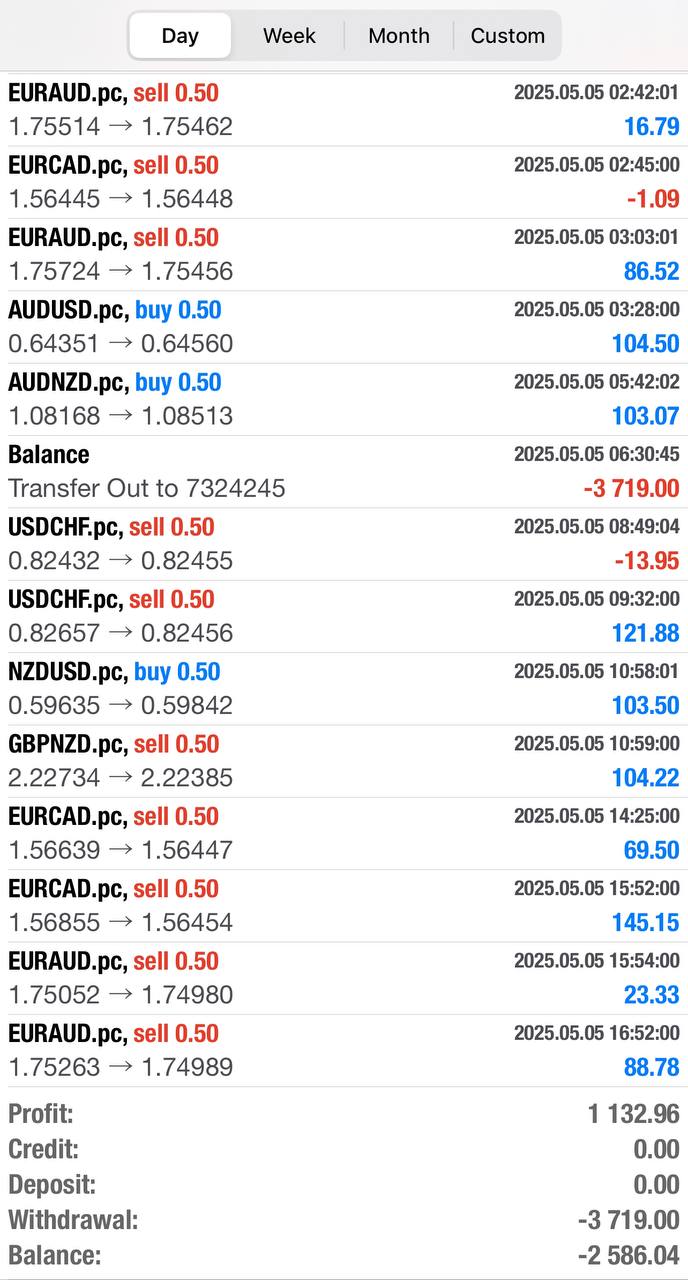The height and width of the screenshot is (1280, 688).
Task: Tap the Balance Transfer Out entry
Action: click(344, 471)
